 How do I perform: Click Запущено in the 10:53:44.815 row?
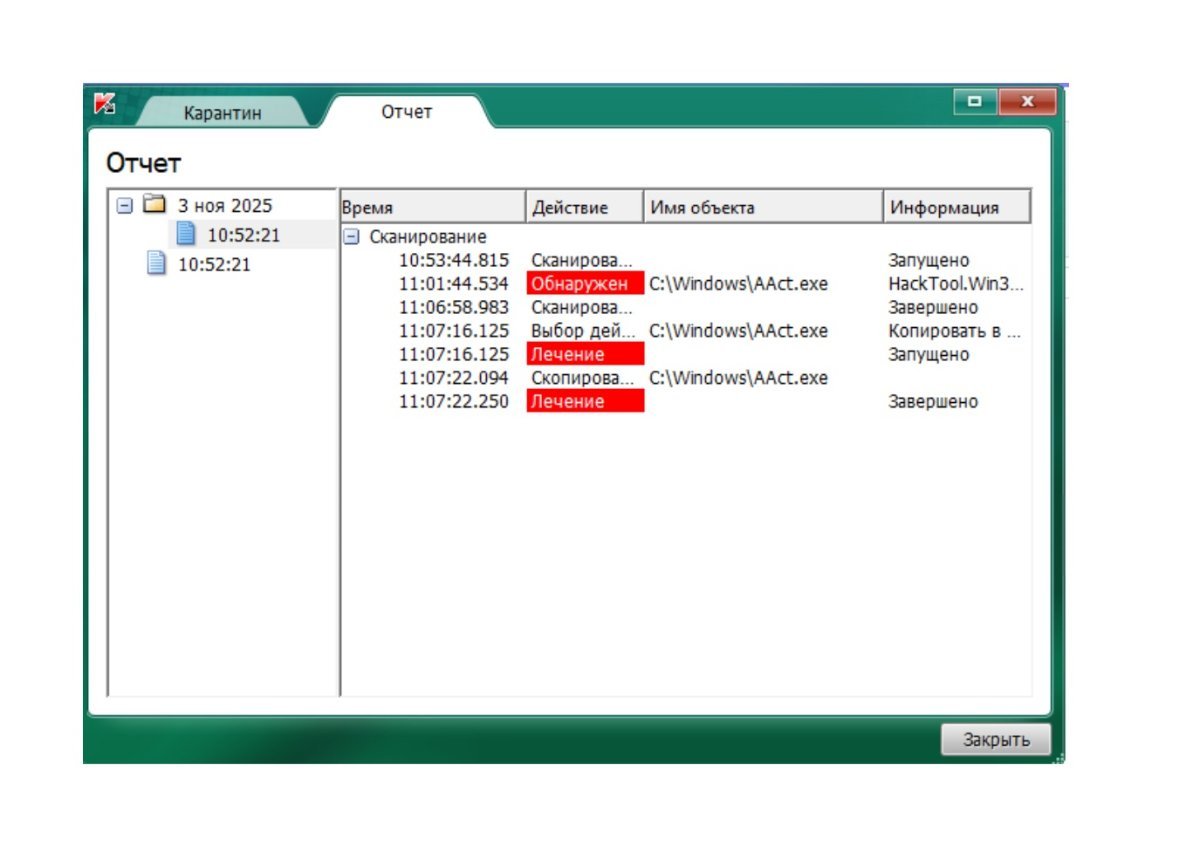929,261
